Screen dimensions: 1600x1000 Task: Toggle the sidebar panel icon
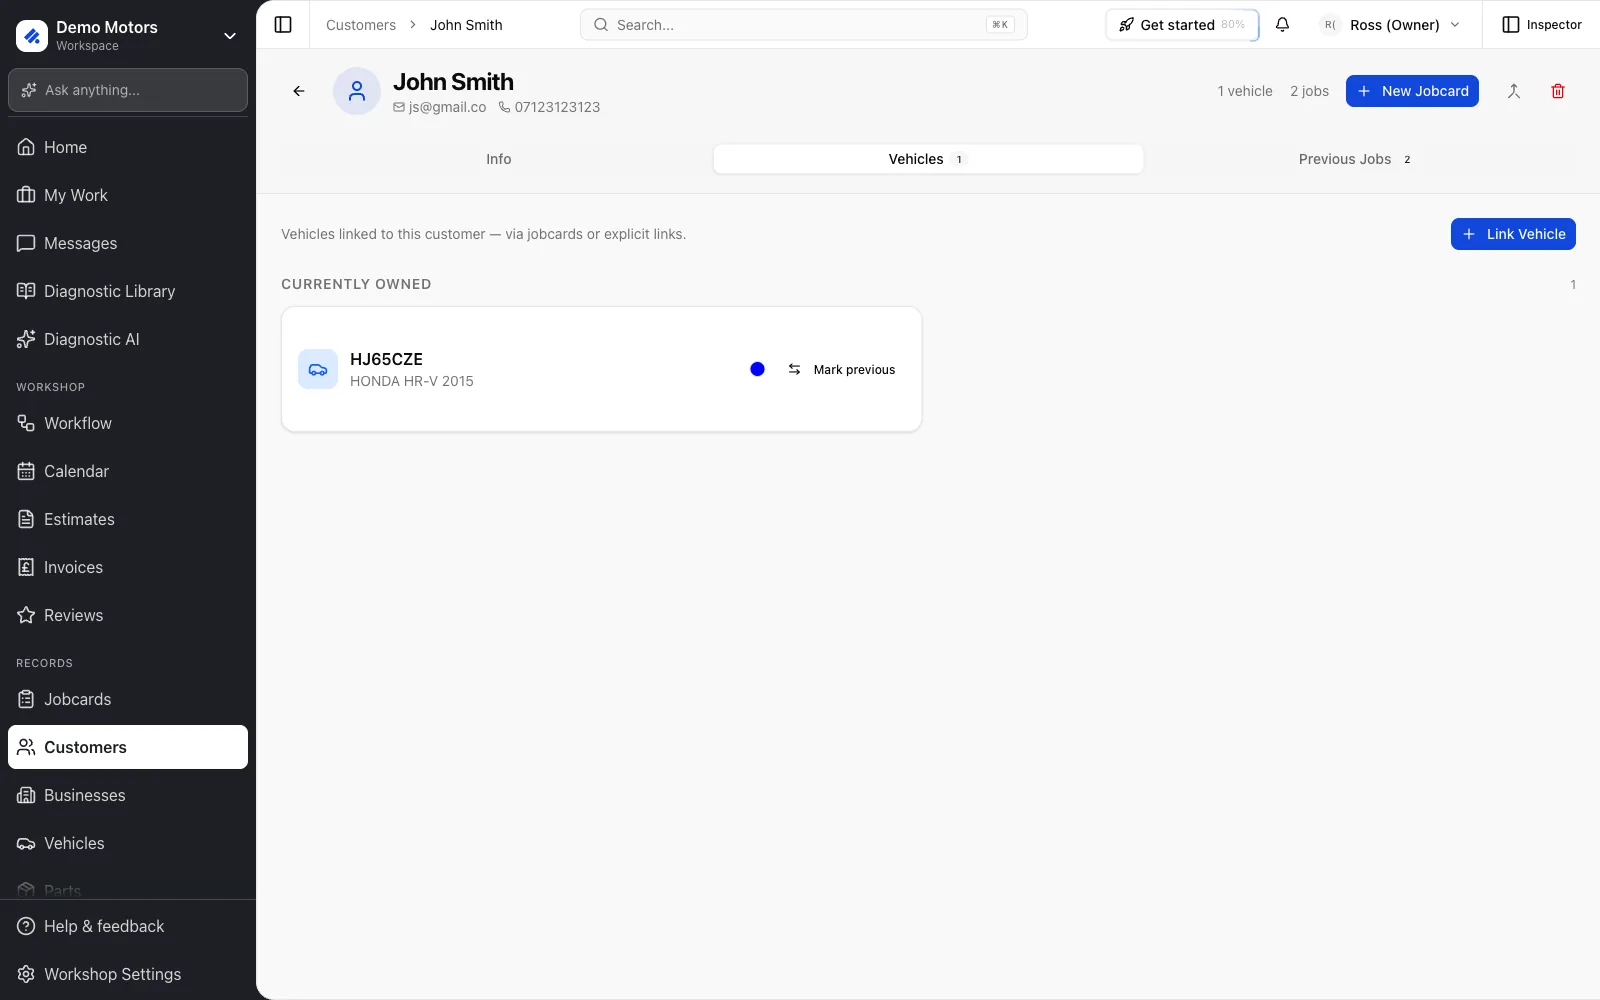tap(283, 25)
